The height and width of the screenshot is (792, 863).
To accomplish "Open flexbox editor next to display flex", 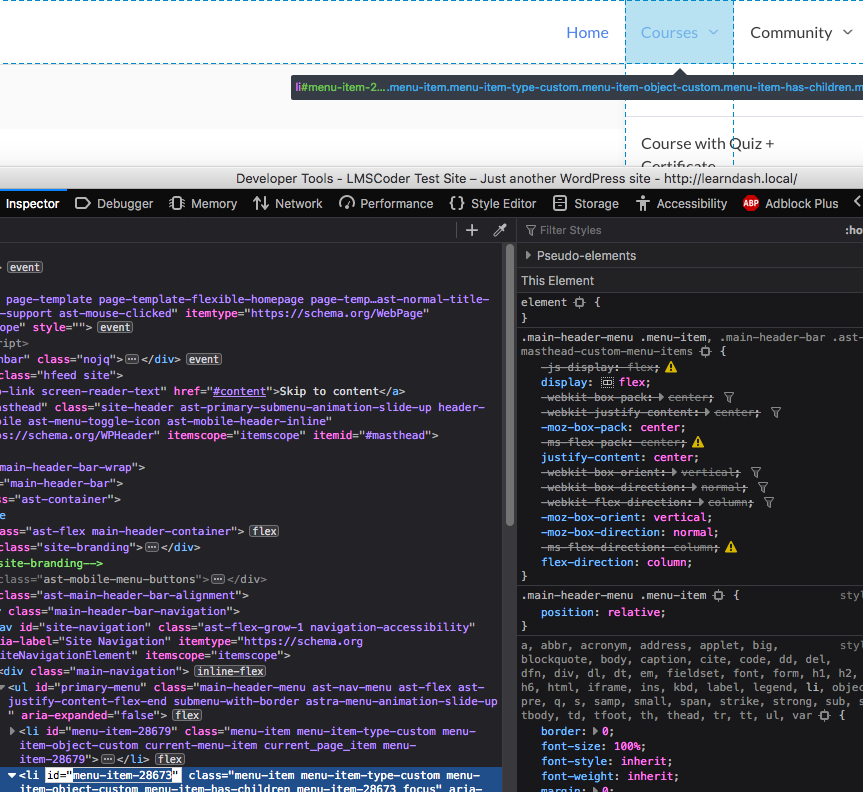I will 607,383.
